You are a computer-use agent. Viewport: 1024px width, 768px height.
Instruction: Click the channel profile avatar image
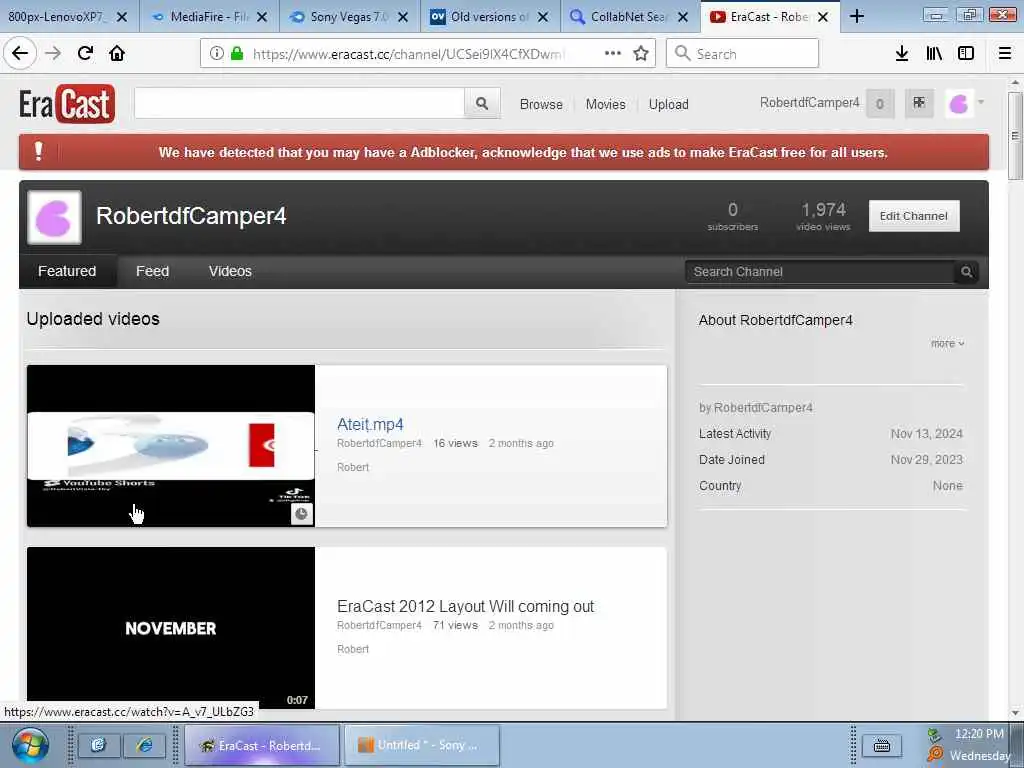coord(54,217)
